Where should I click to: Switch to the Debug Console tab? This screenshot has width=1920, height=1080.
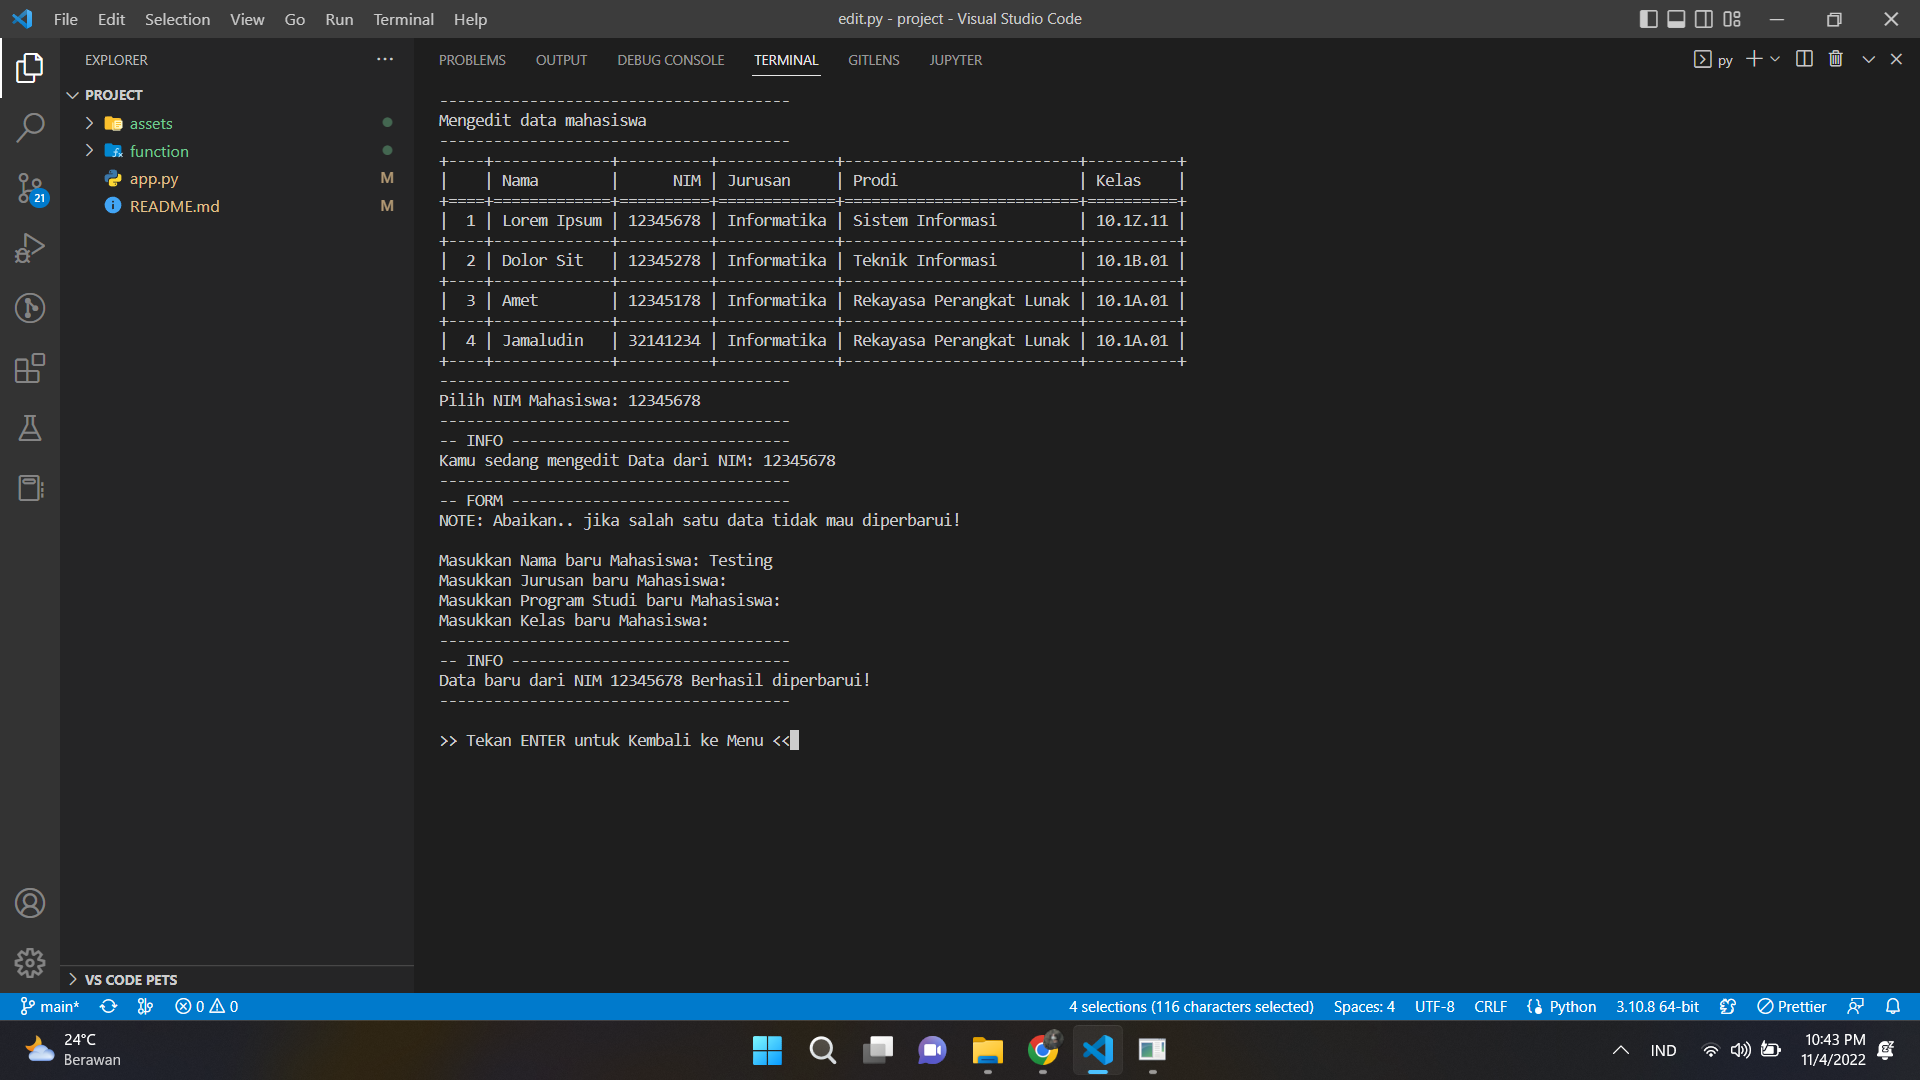[x=670, y=60]
